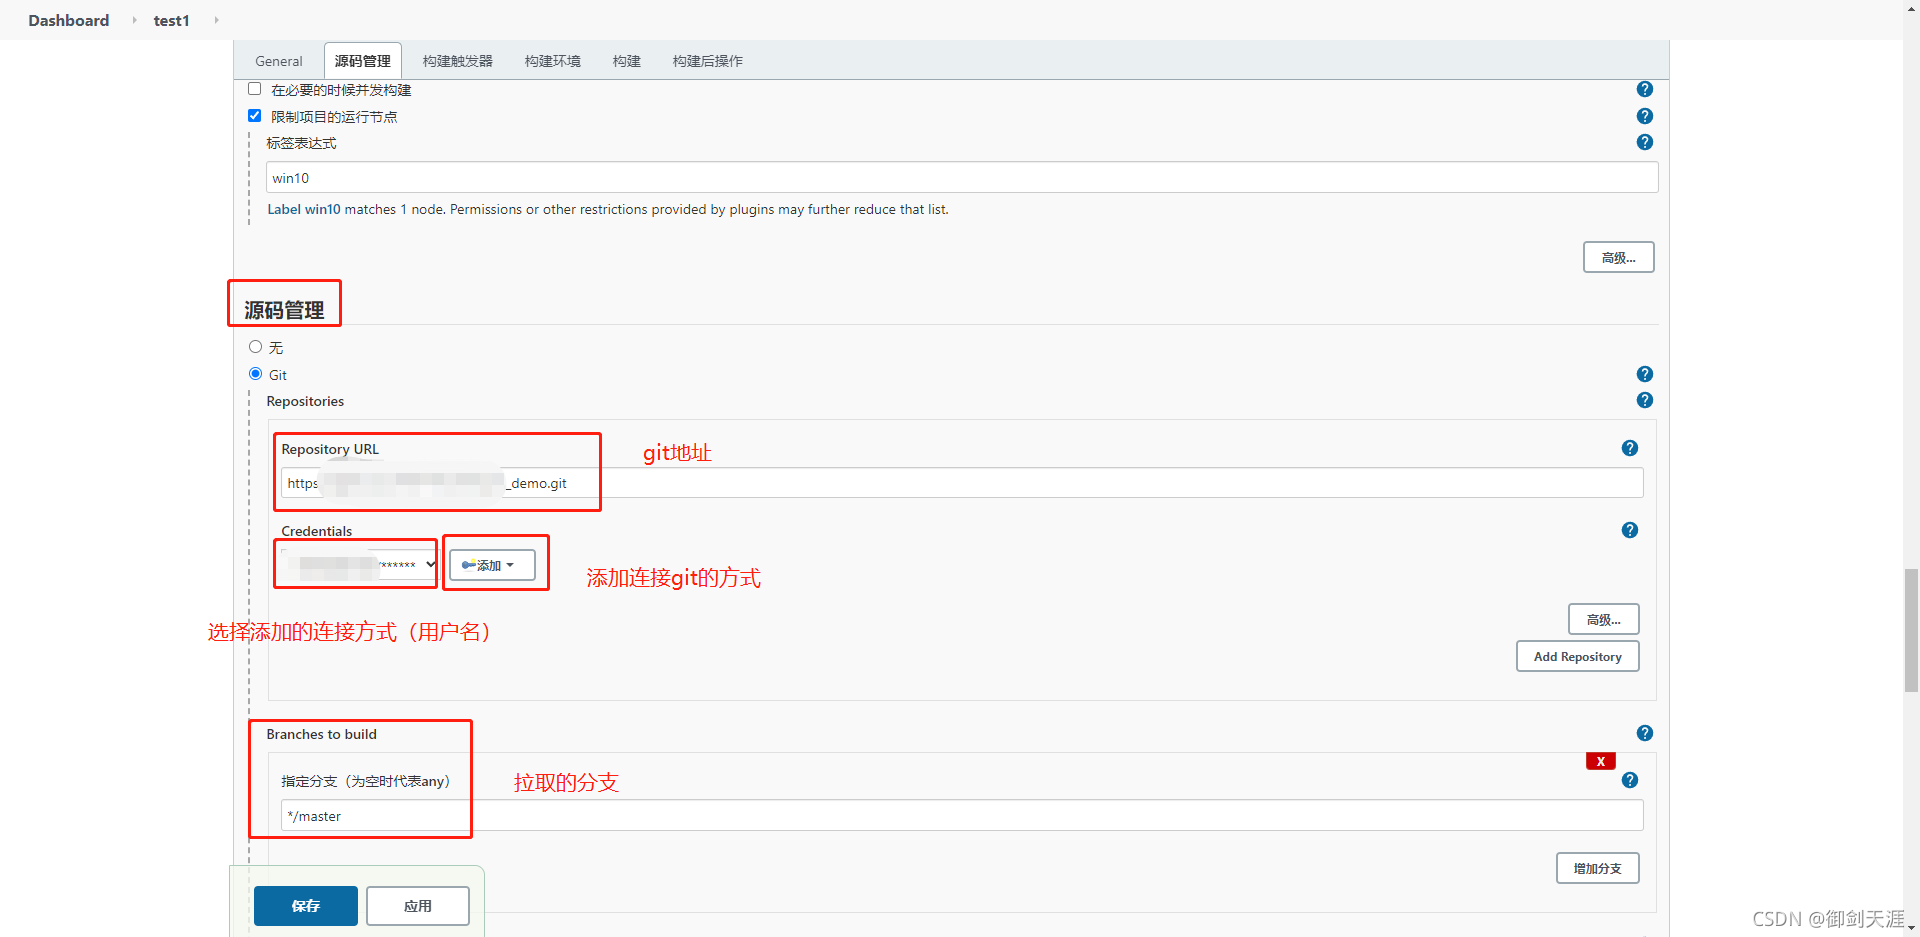Open the Credentials selection dropdown

[x=358, y=564]
